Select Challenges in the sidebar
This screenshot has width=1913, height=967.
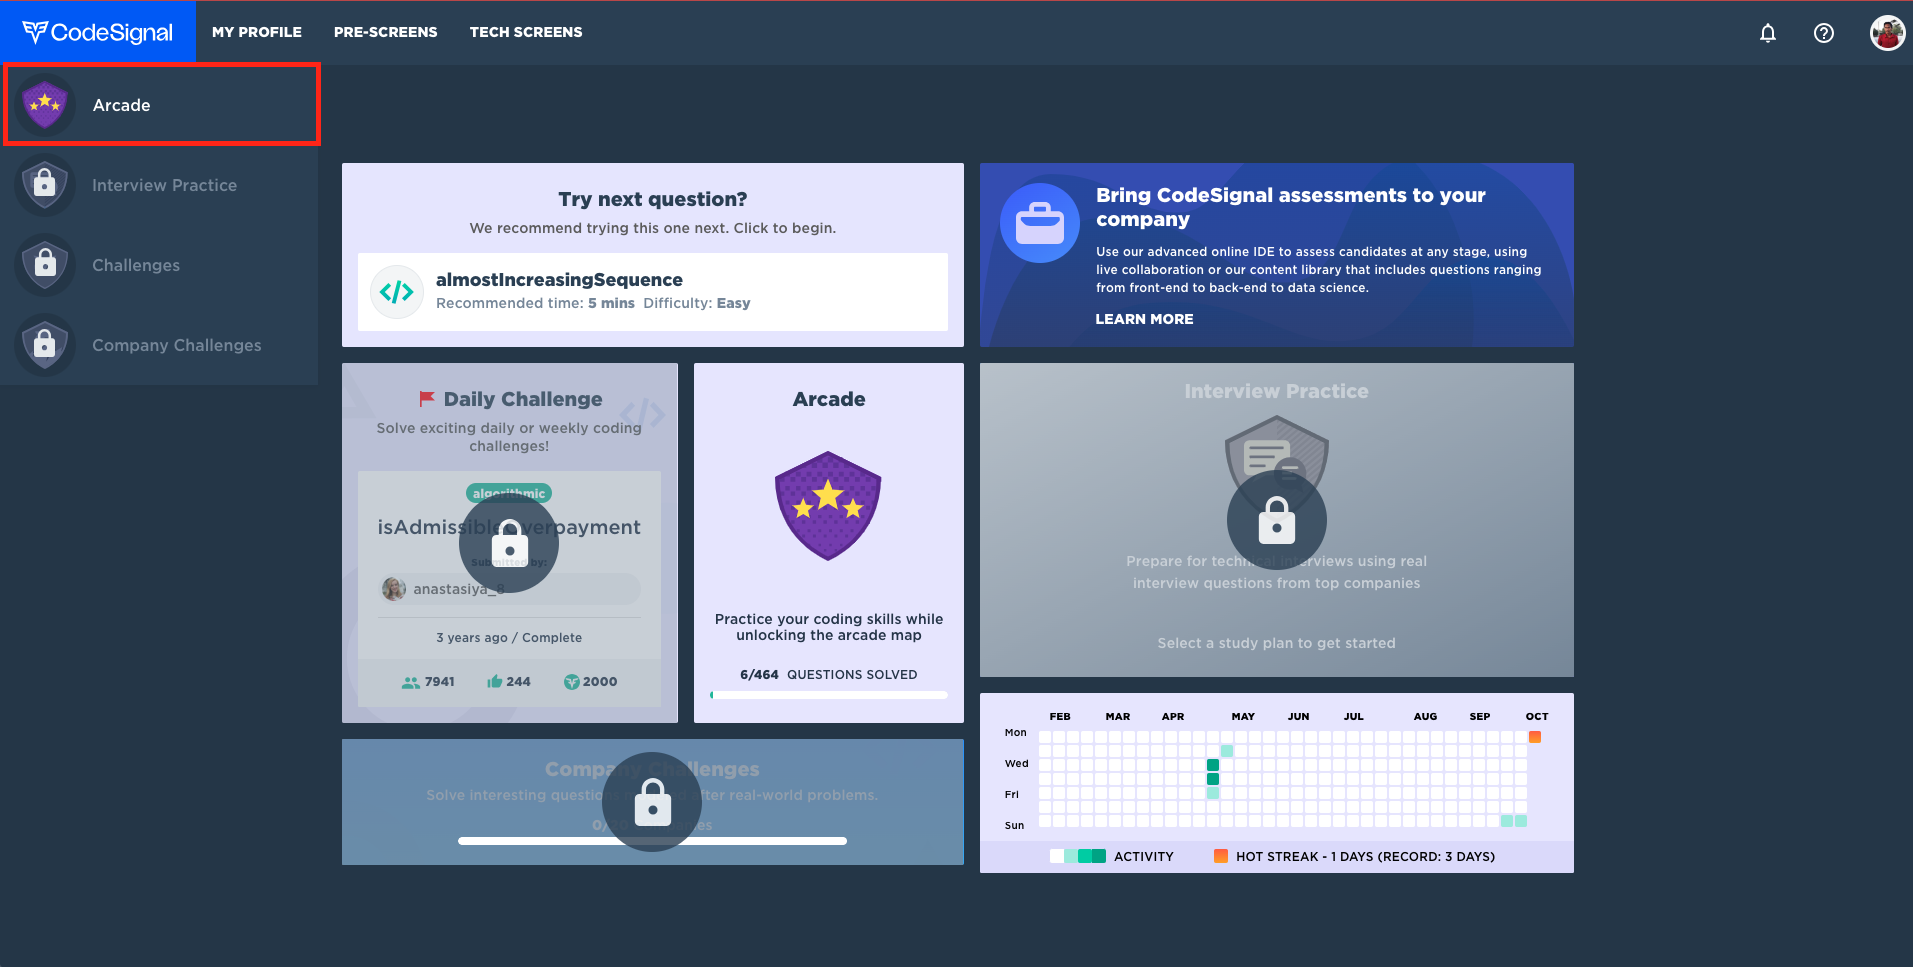coord(160,265)
